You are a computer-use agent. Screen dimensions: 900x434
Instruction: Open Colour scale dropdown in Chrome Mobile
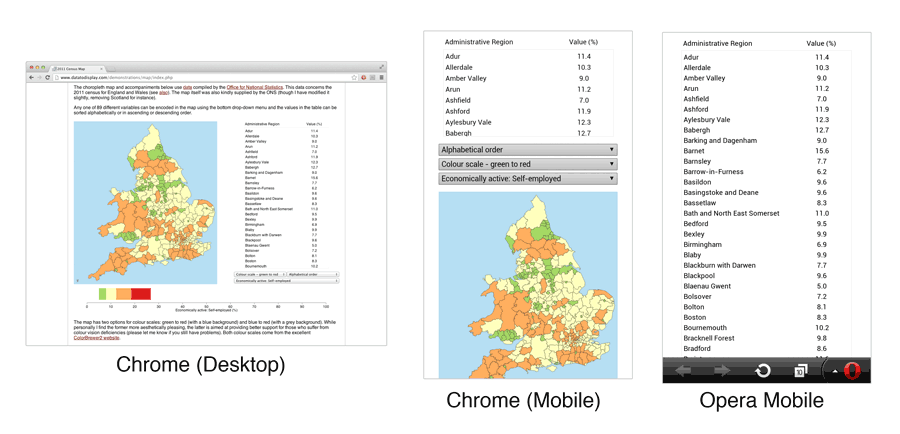tap(528, 164)
